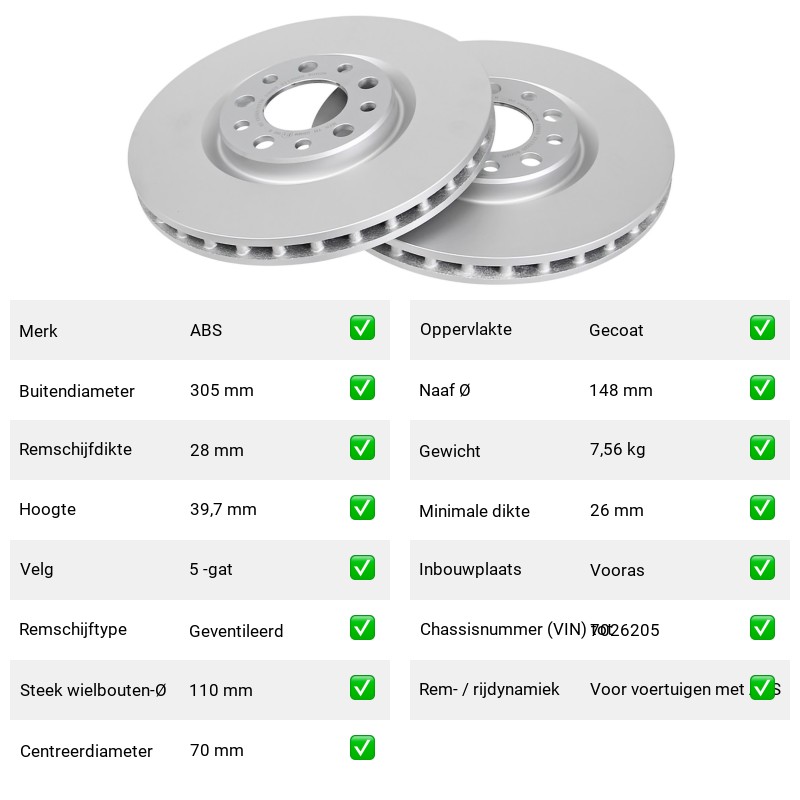Click the checkmark next to Inbouwplaats Vooras
The image size is (800, 800).
762,568
